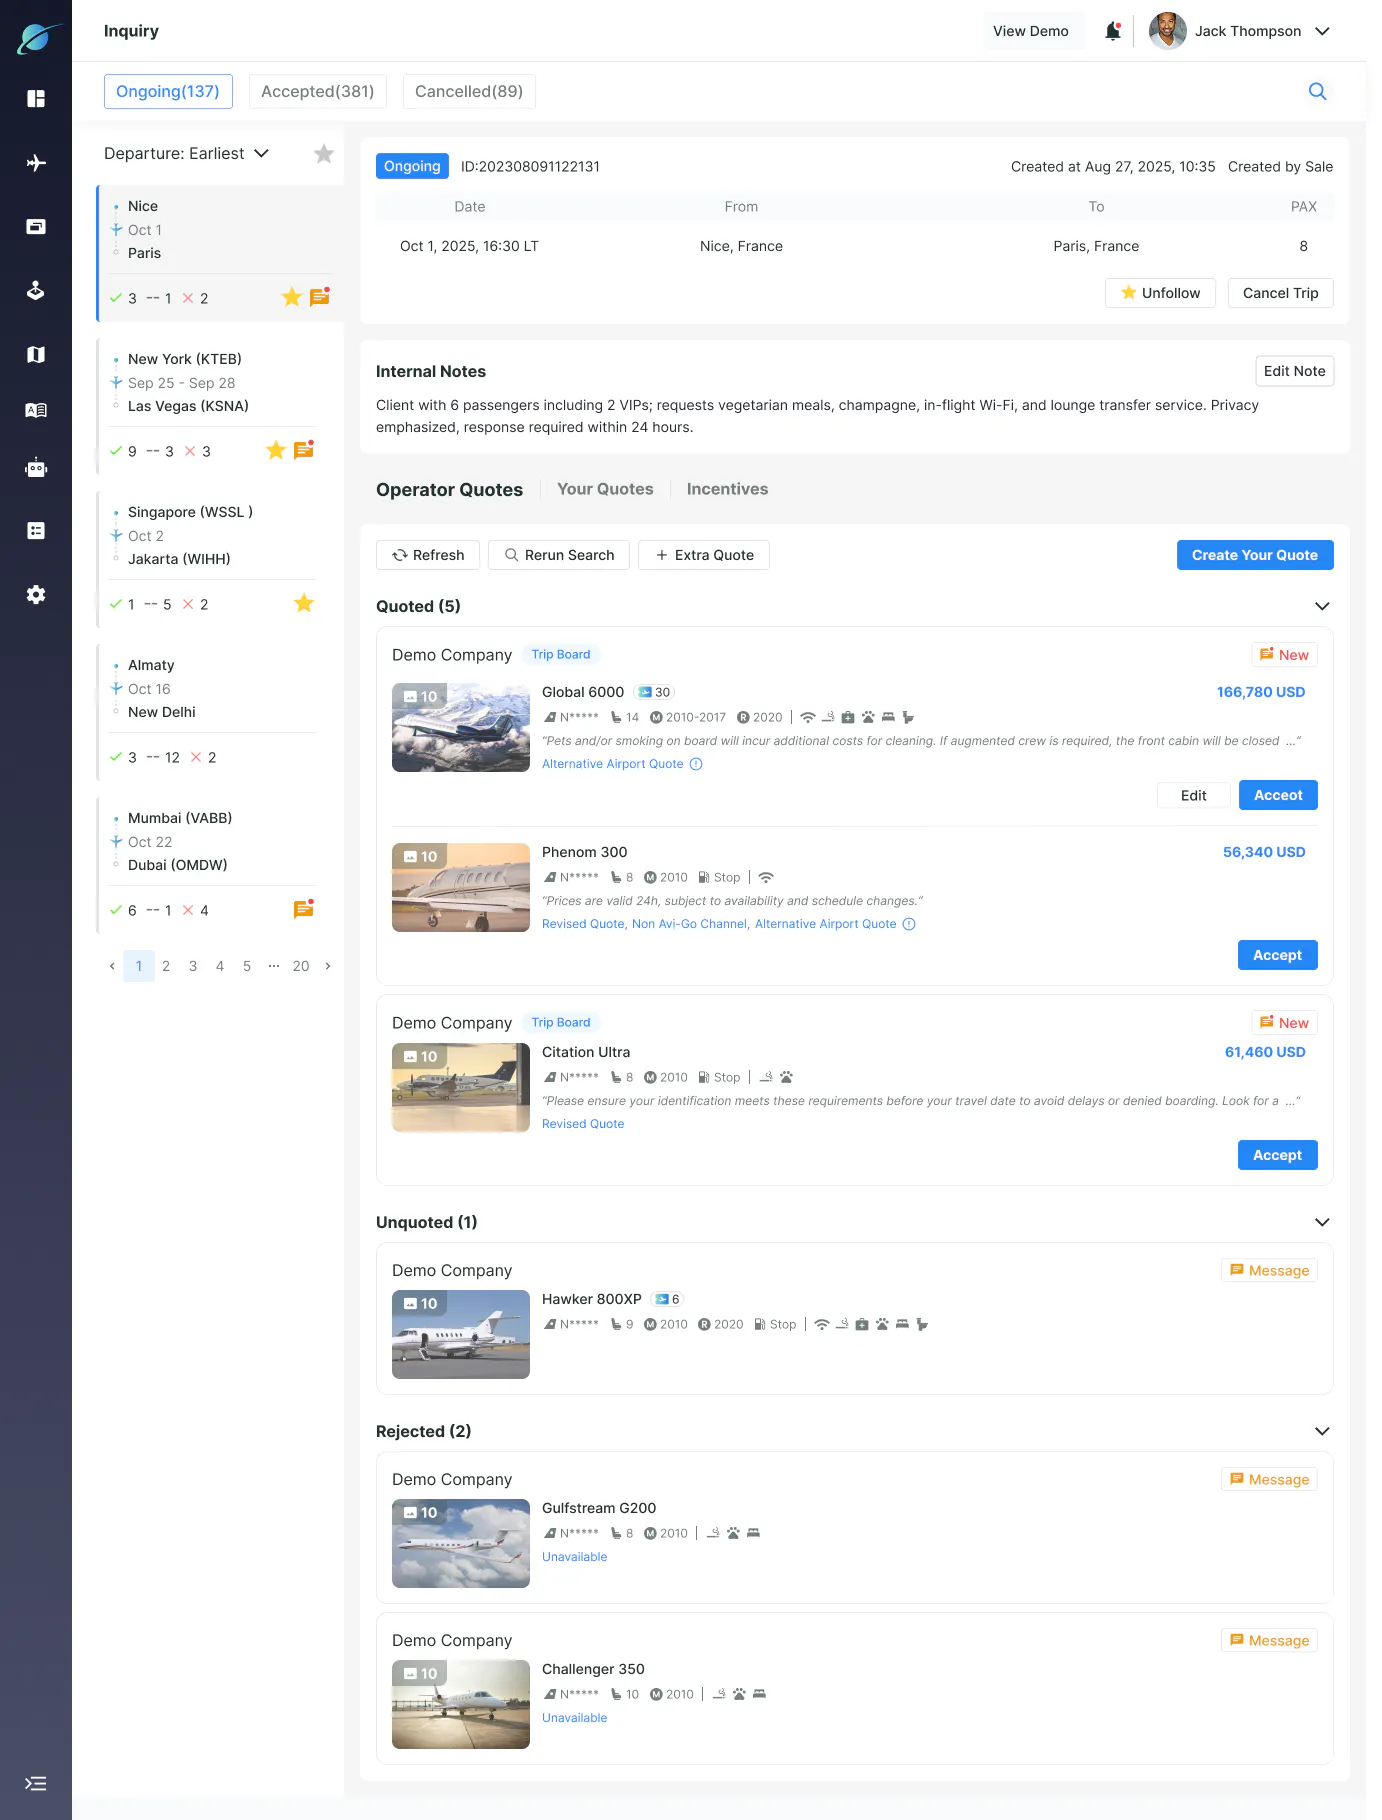This screenshot has width=1382, height=1820.
Task: Open the card wallet icon in sidebar
Action: [x=36, y=227]
